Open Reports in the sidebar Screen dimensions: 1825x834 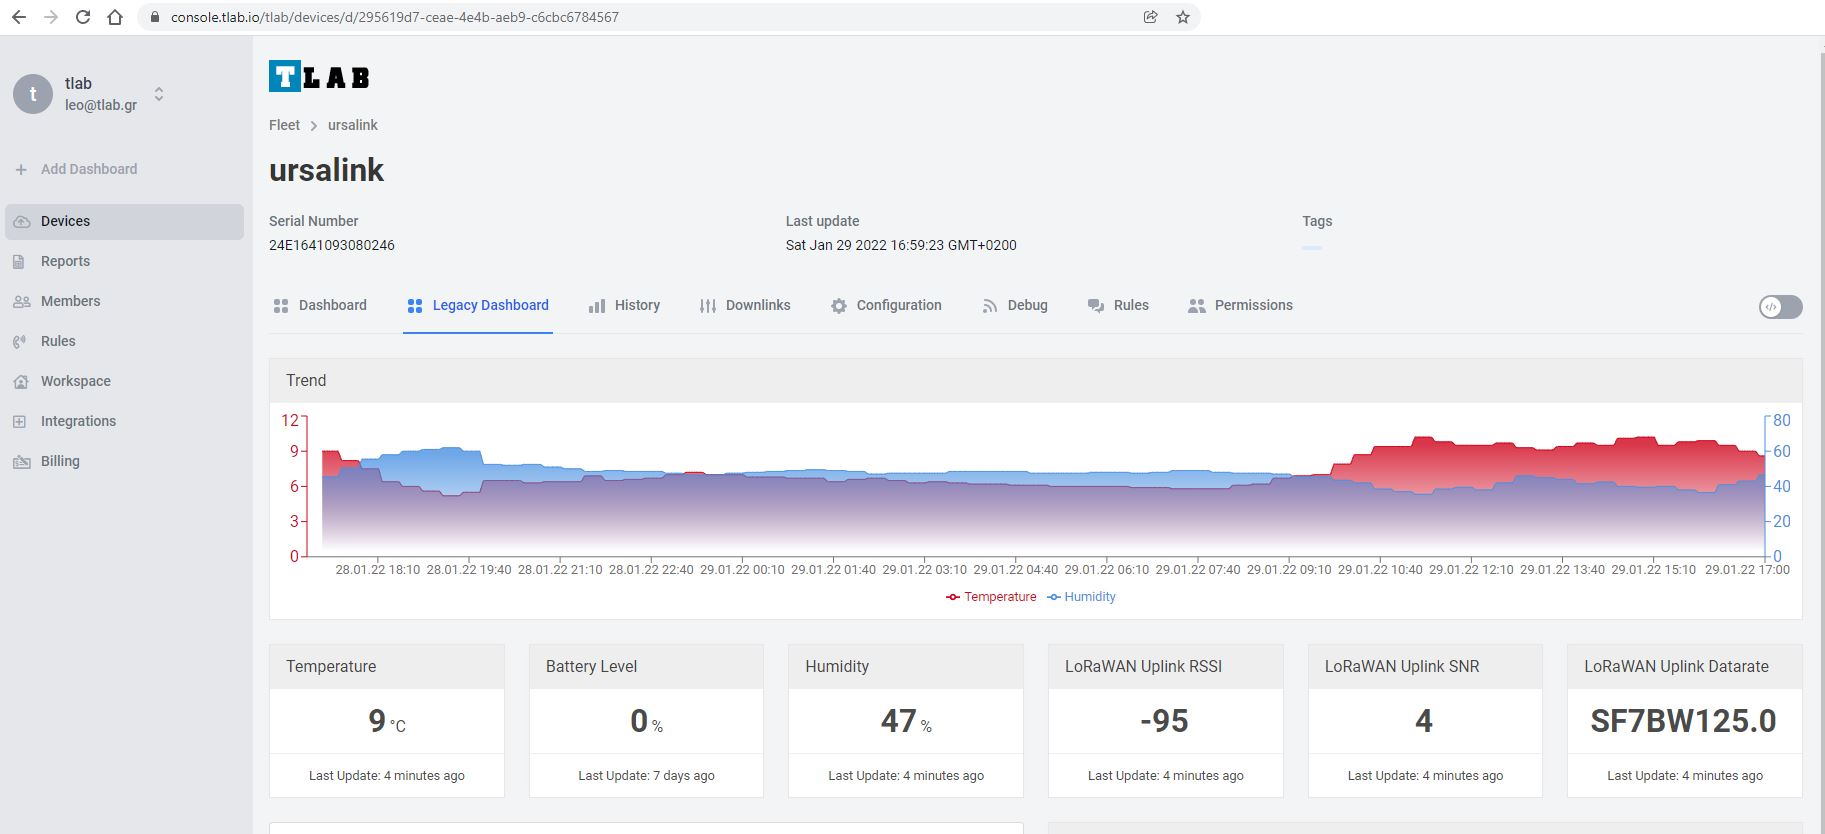pyautogui.click(x=124, y=261)
